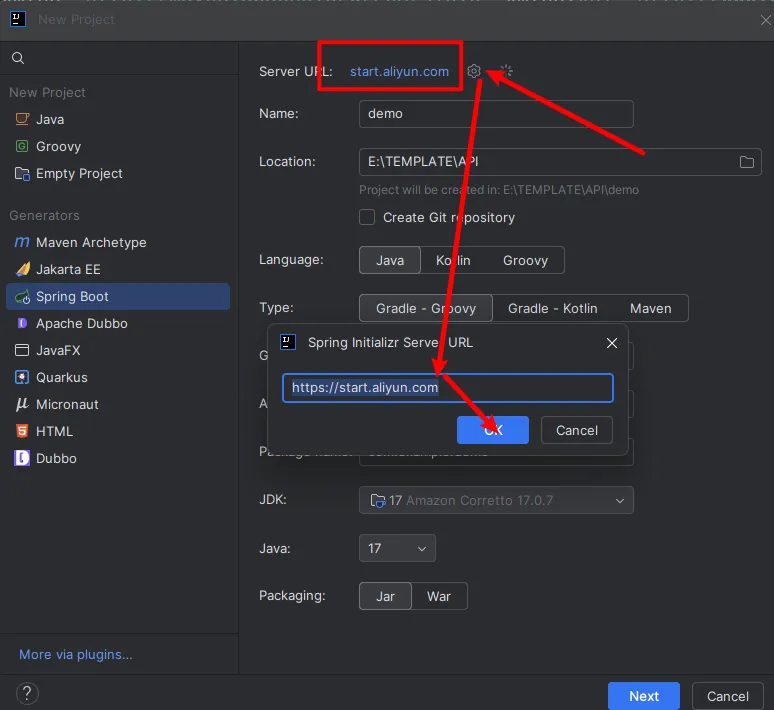Image resolution: width=774 pixels, height=710 pixels.
Task: Select JavaFX in the generators list
Action: 61,350
